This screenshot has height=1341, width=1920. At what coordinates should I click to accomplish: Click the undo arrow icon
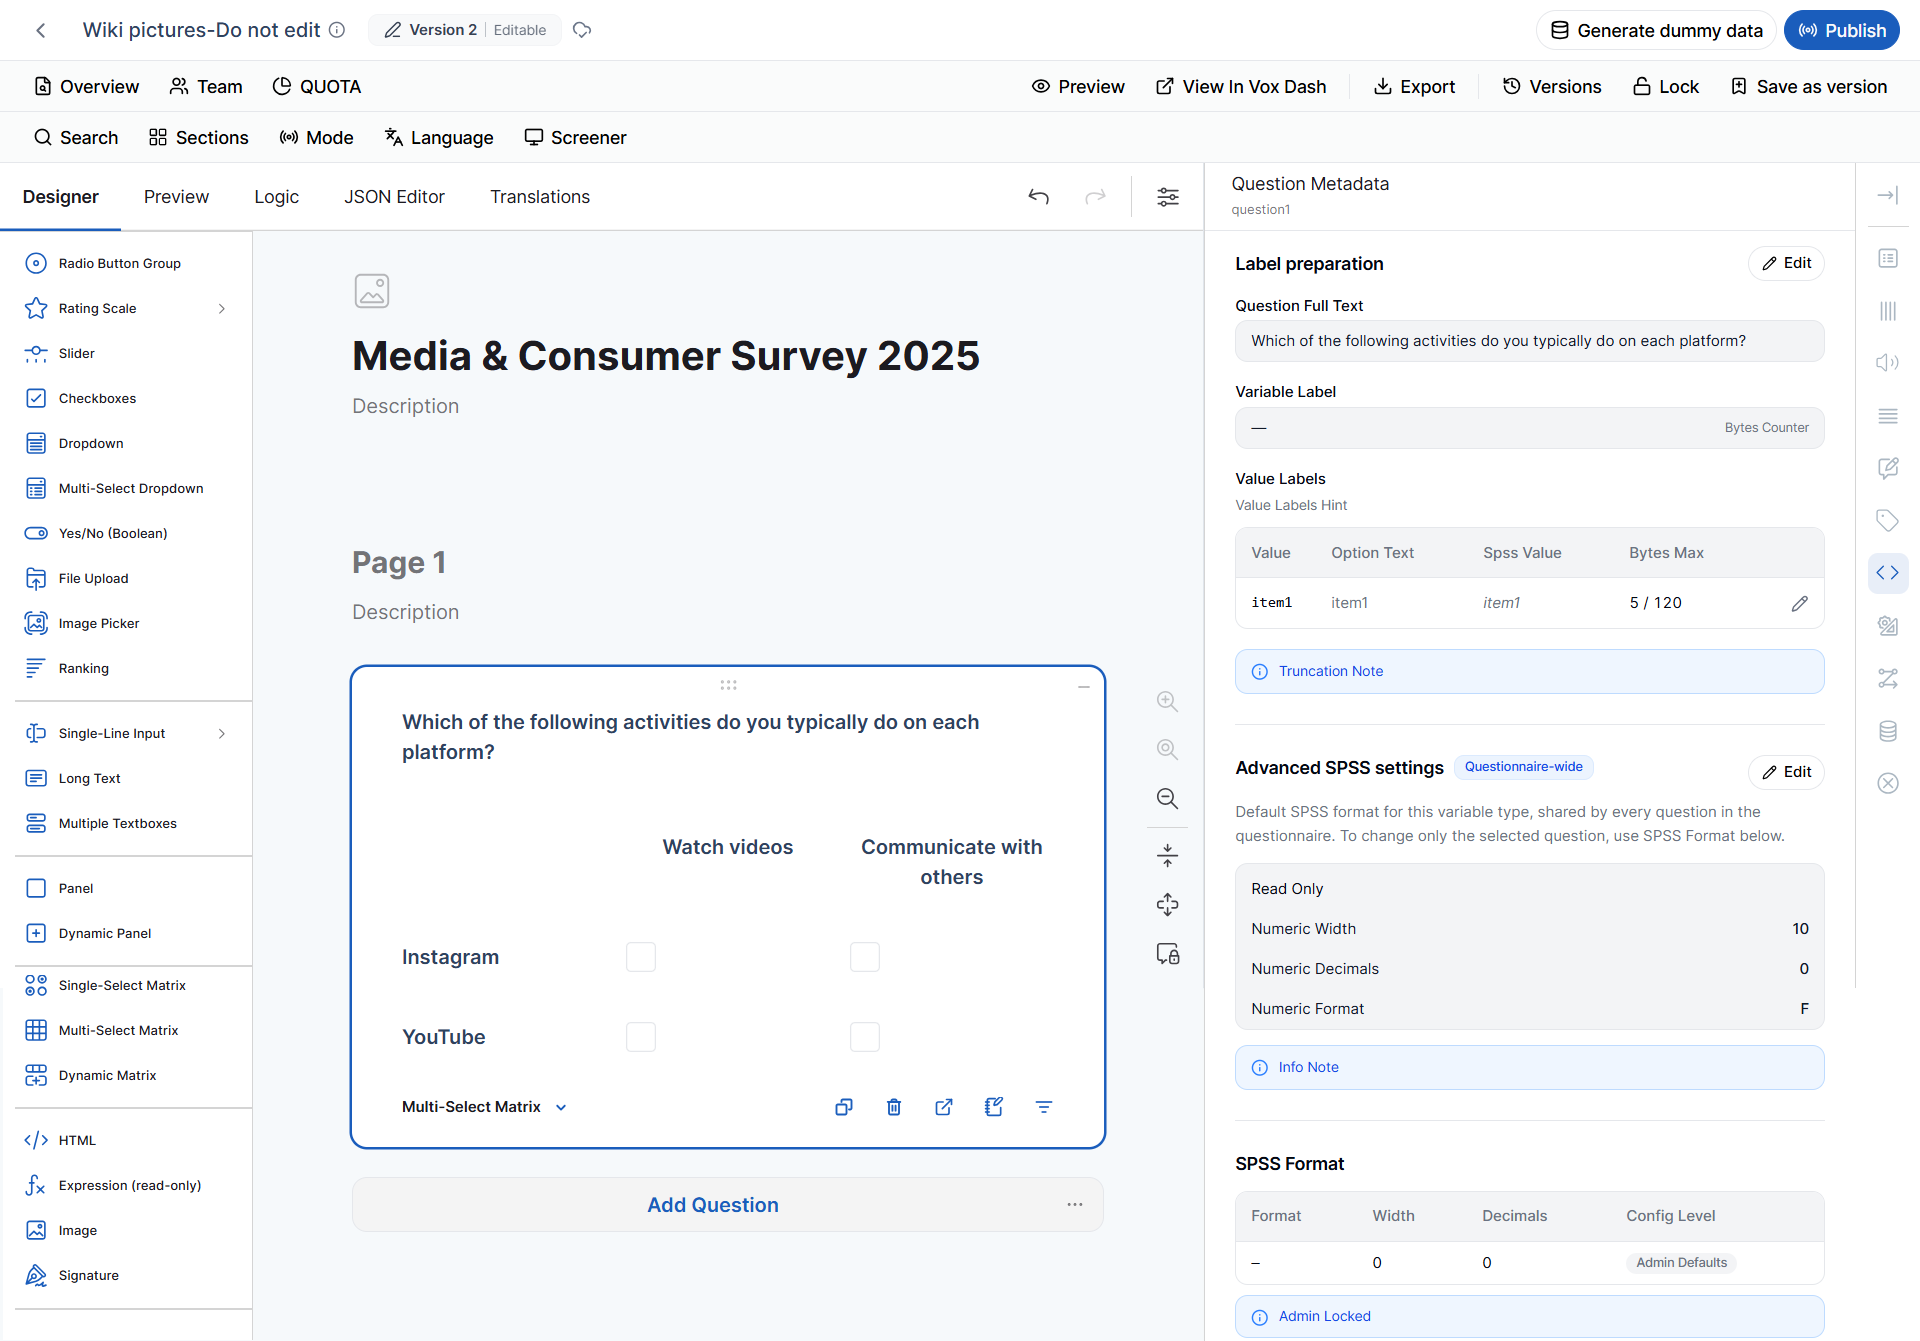coord(1039,197)
